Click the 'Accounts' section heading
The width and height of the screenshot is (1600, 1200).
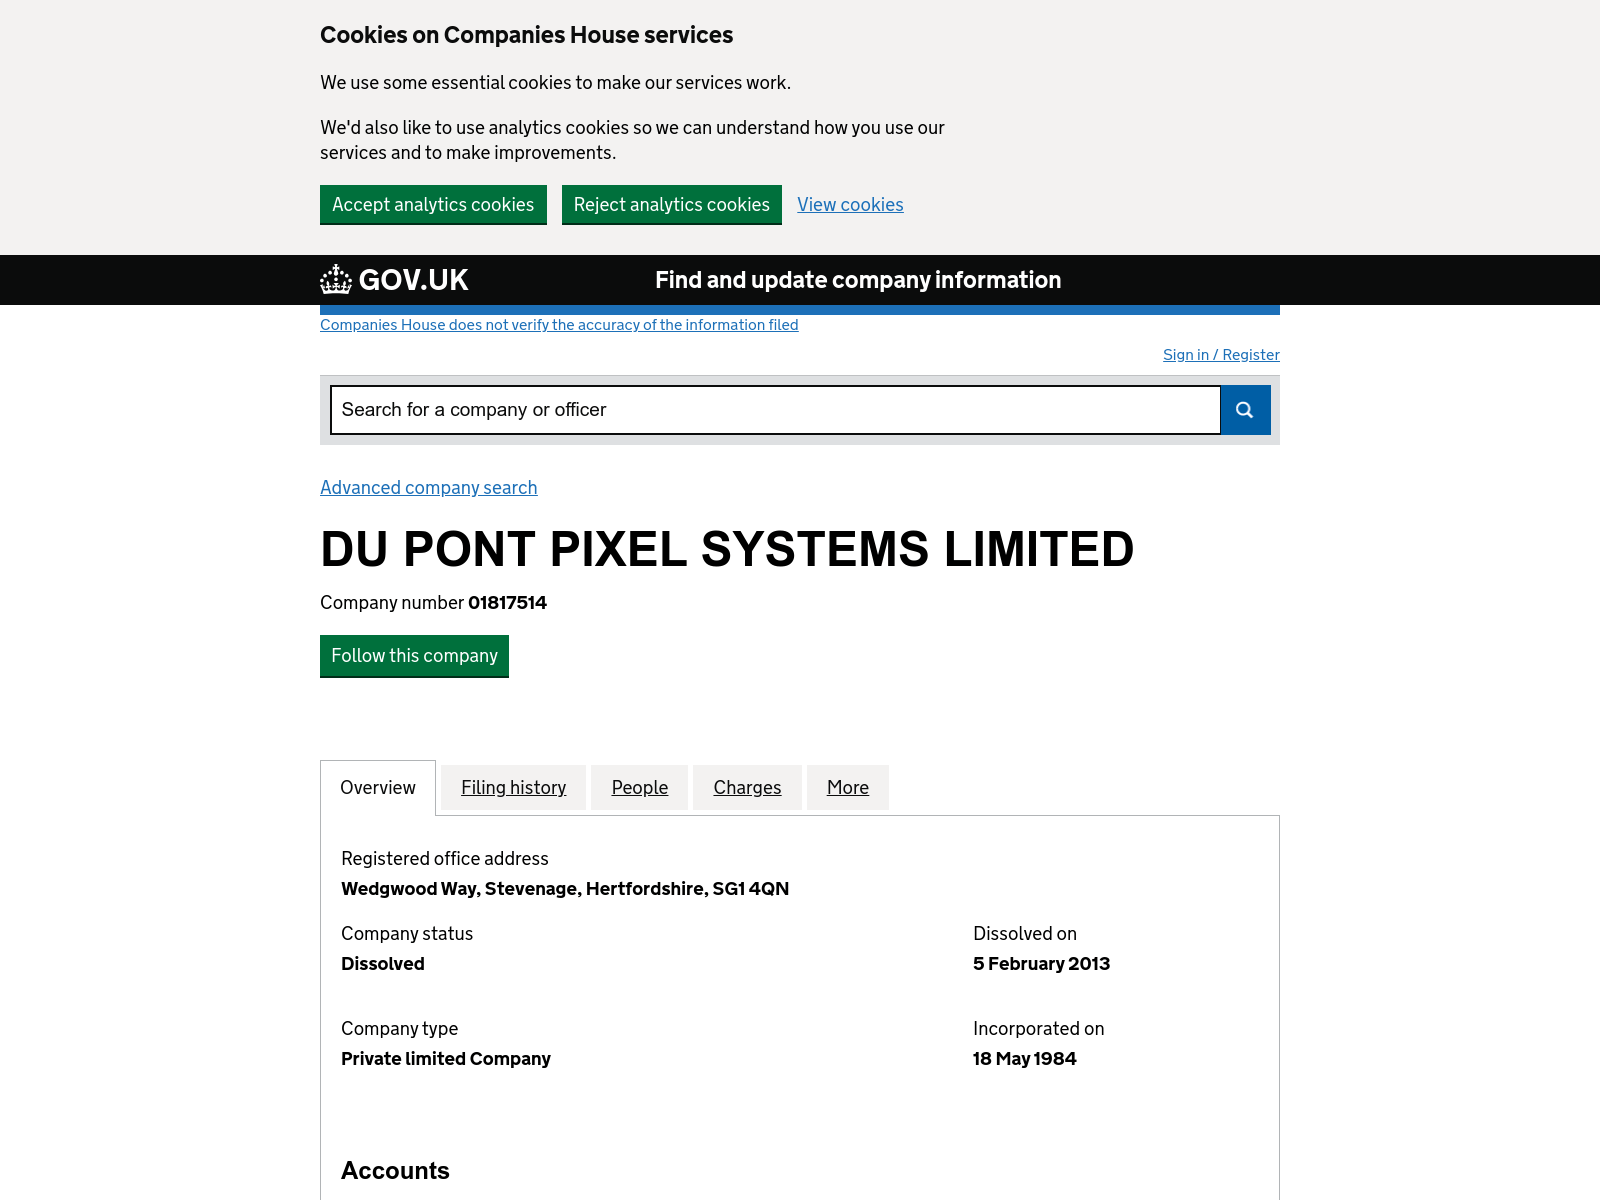395,1171
